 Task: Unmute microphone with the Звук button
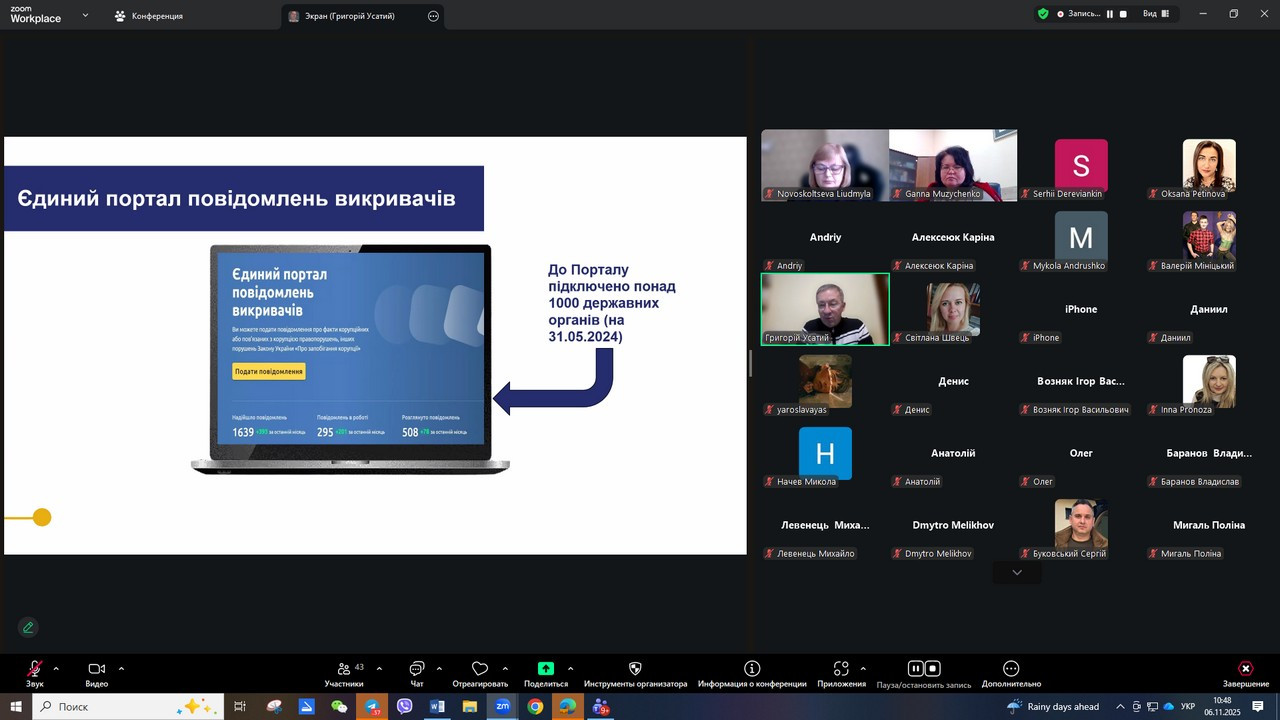click(x=35, y=669)
